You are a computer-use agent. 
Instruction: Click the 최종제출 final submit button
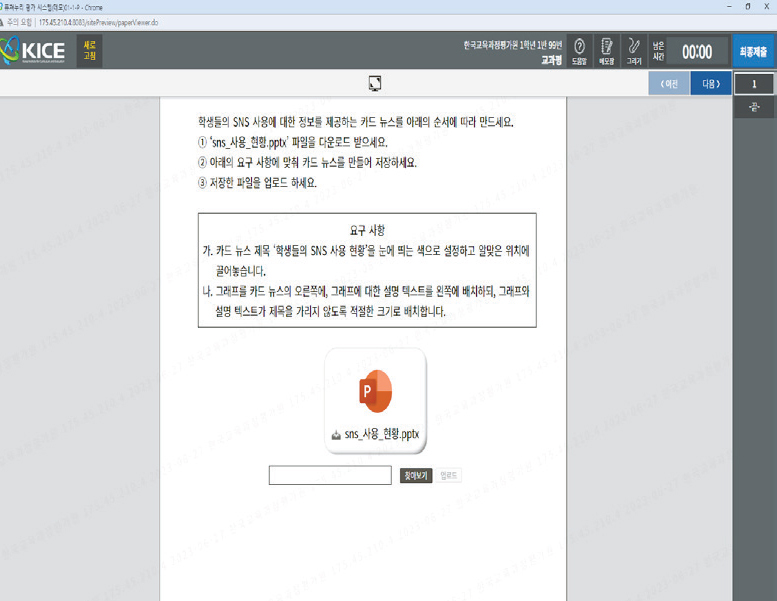753,51
